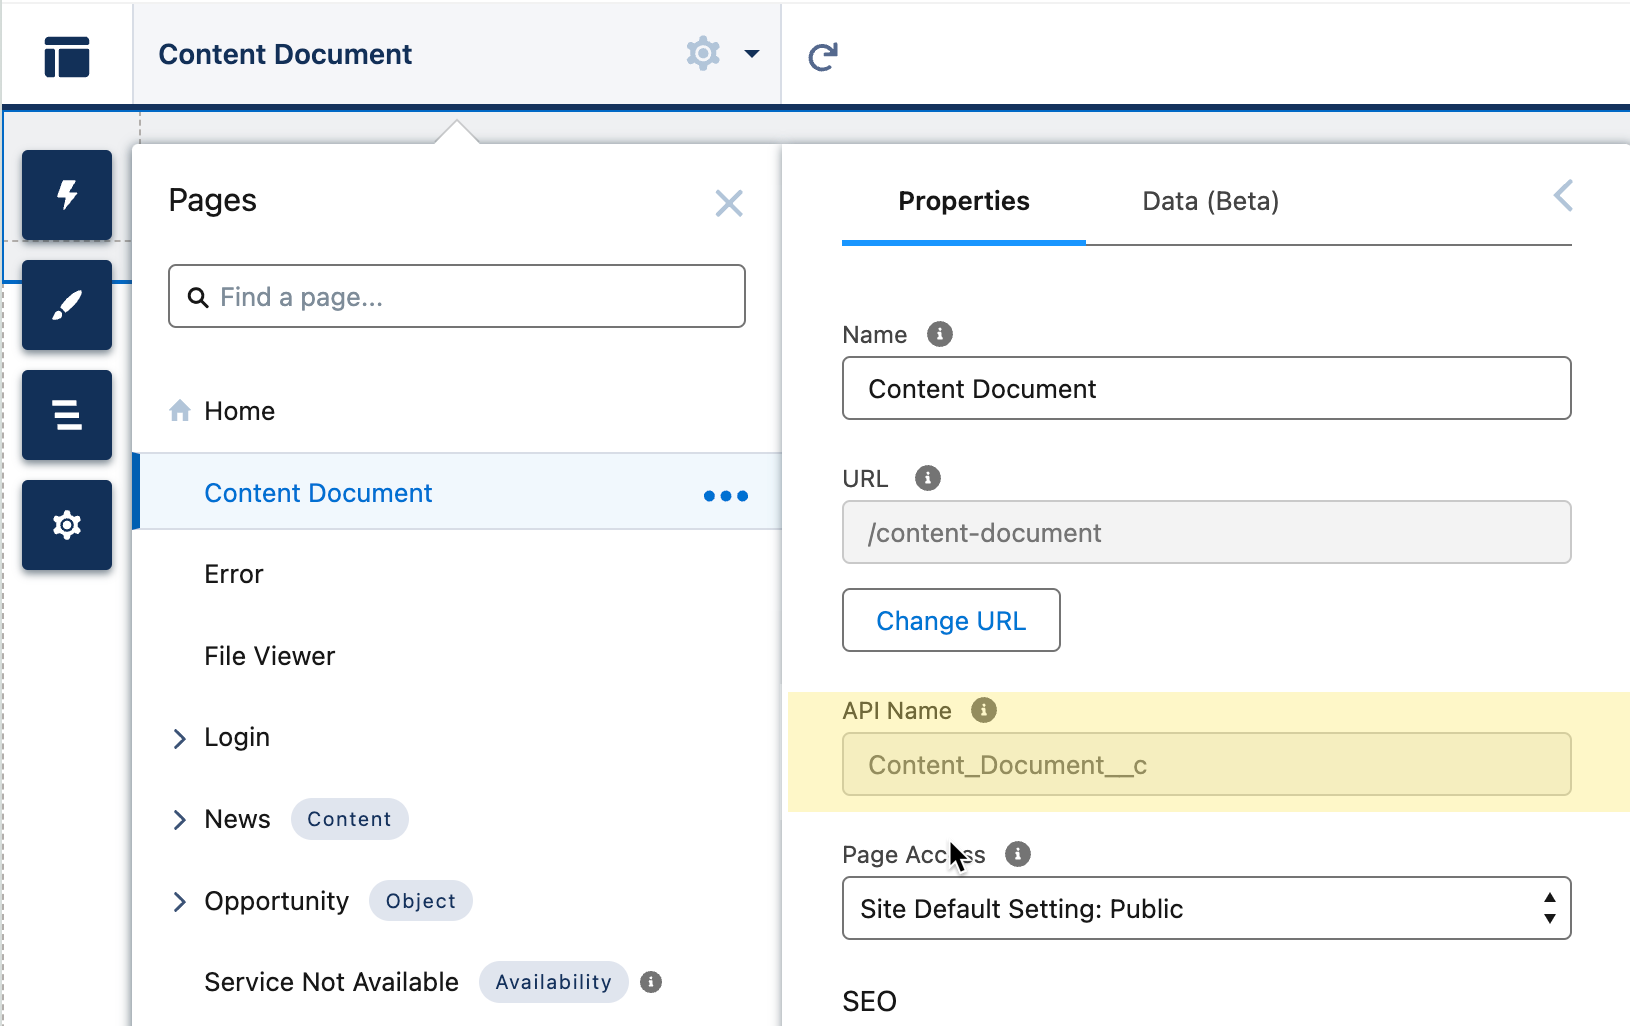Open the Page Access dropdown
The height and width of the screenshot is (1026, 1630).
click(x=1206, y=908)
